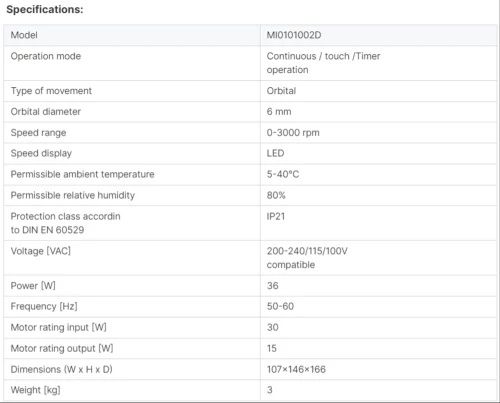
Task: Click the 80% relative humidity value
Action: click(x=276, y=195)
